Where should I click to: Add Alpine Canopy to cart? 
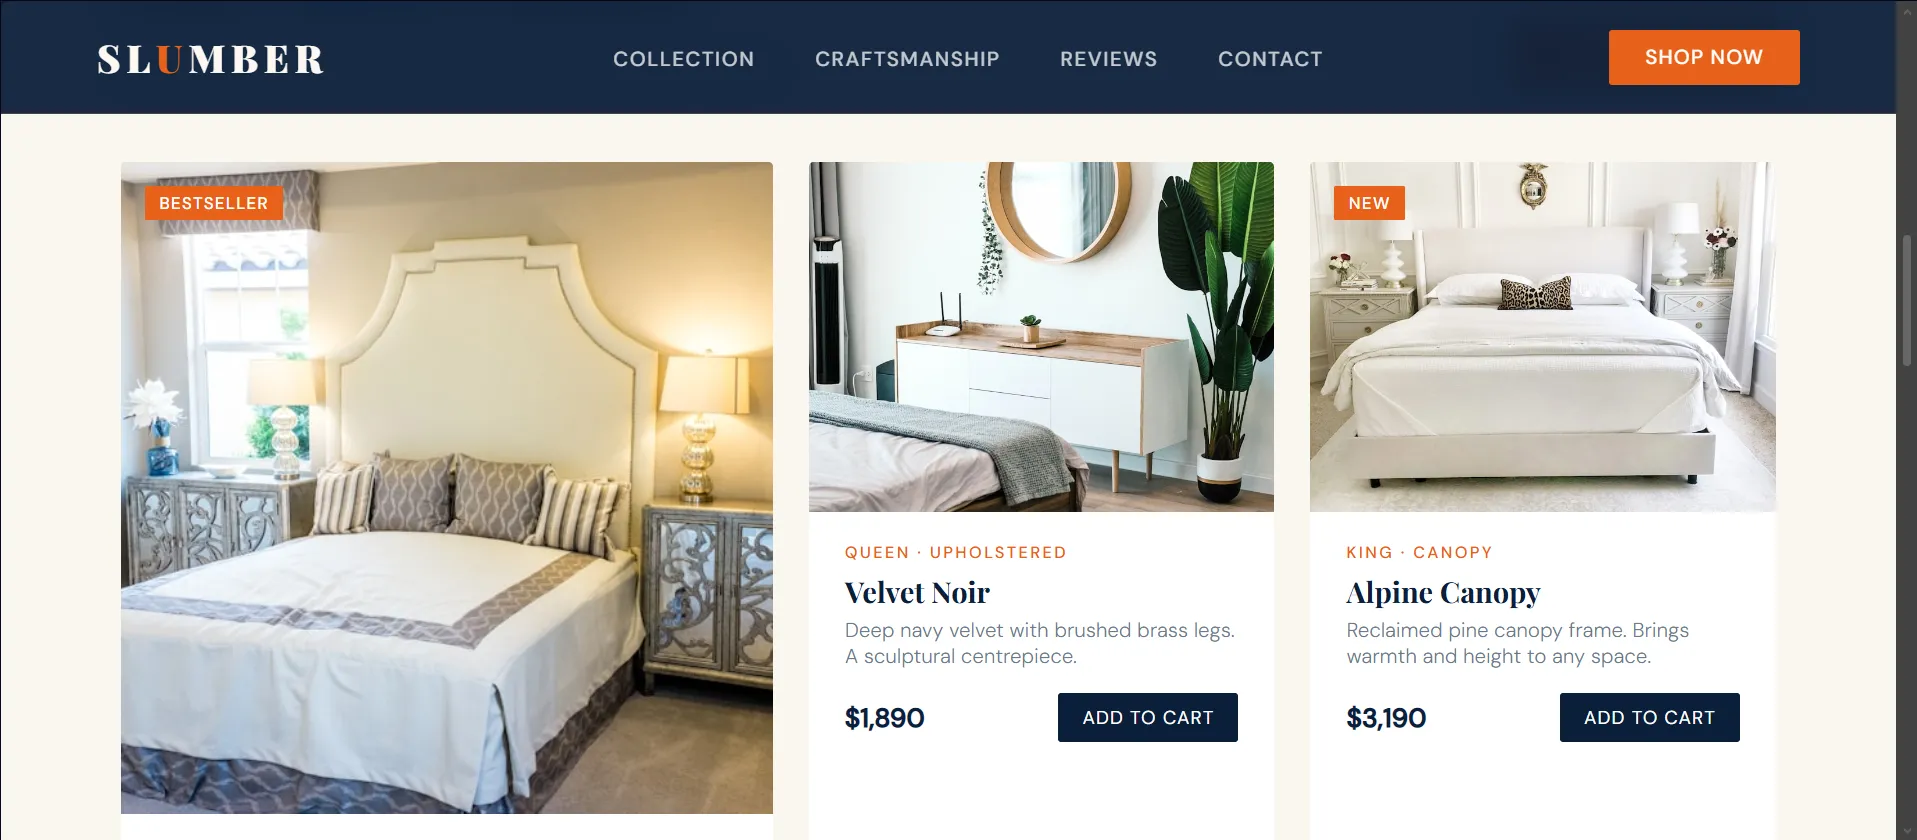point(1649,717)
